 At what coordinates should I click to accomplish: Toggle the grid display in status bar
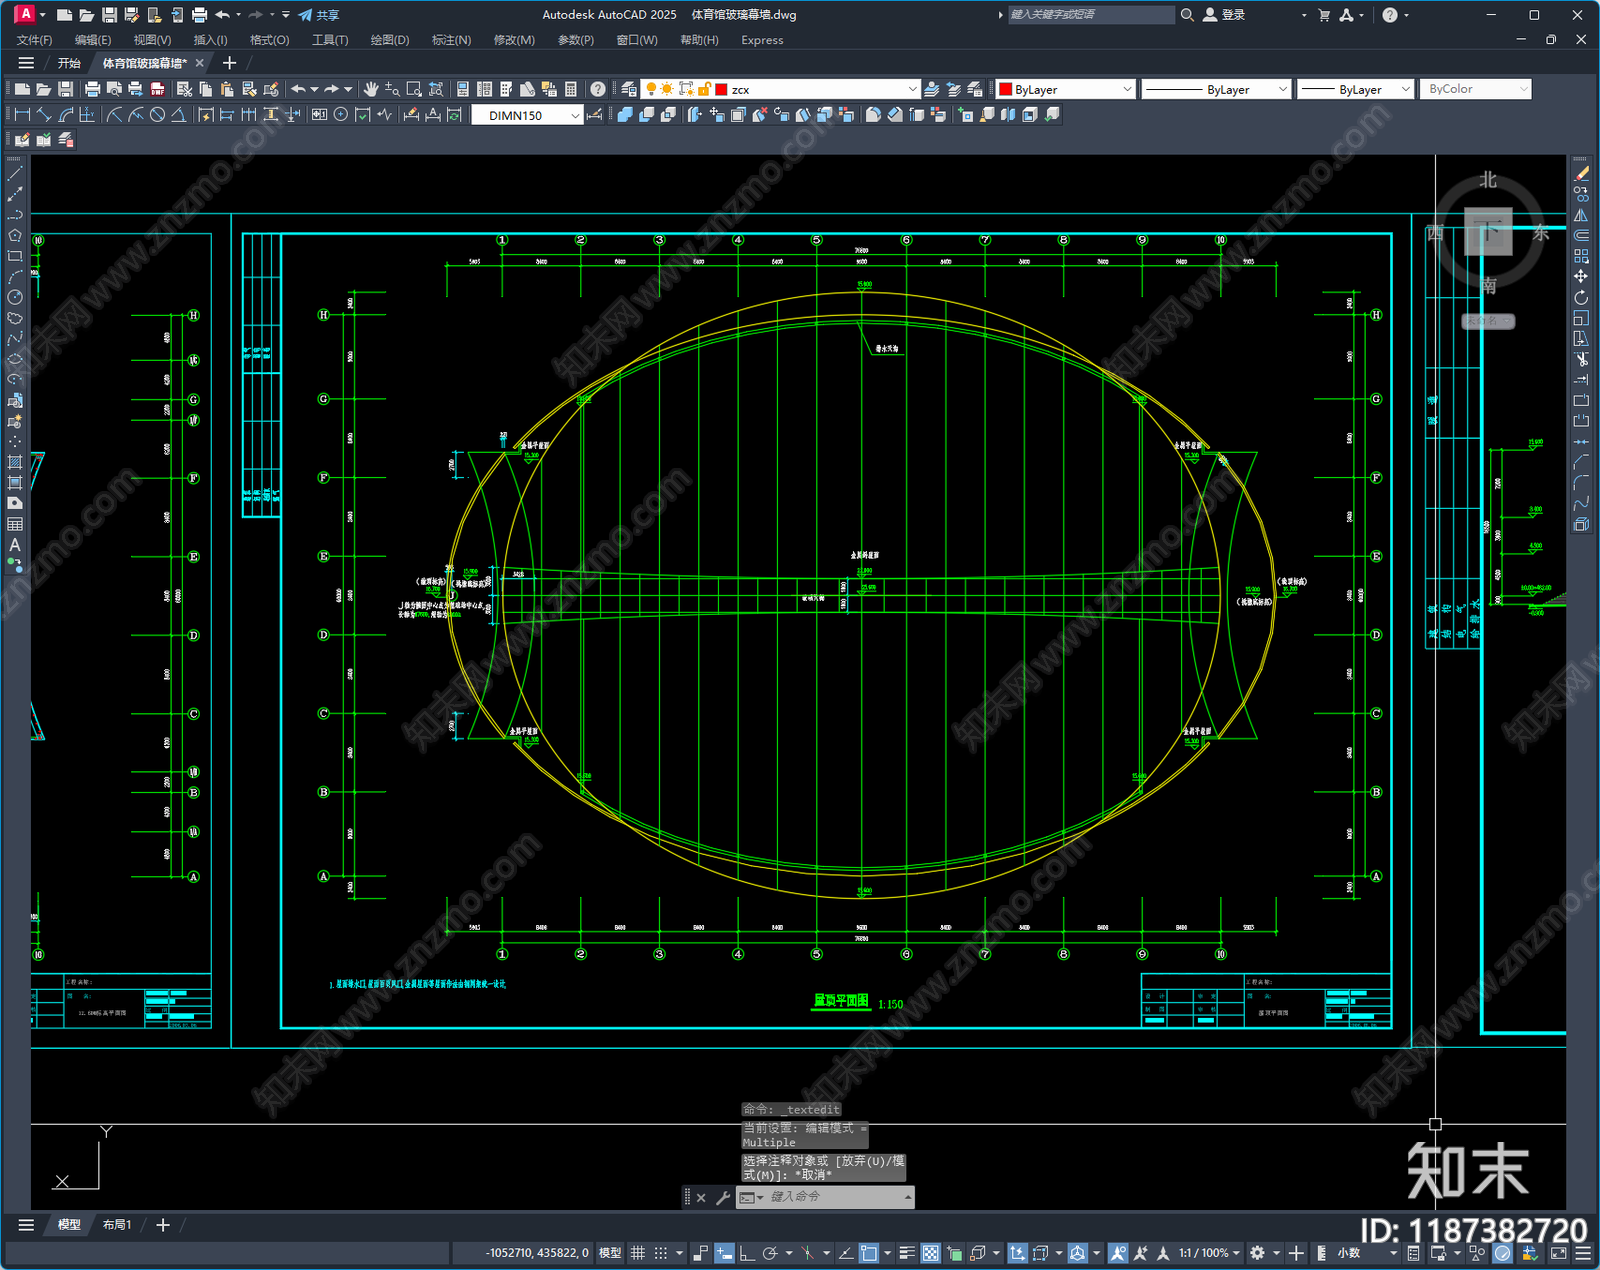pos(637,1253)
